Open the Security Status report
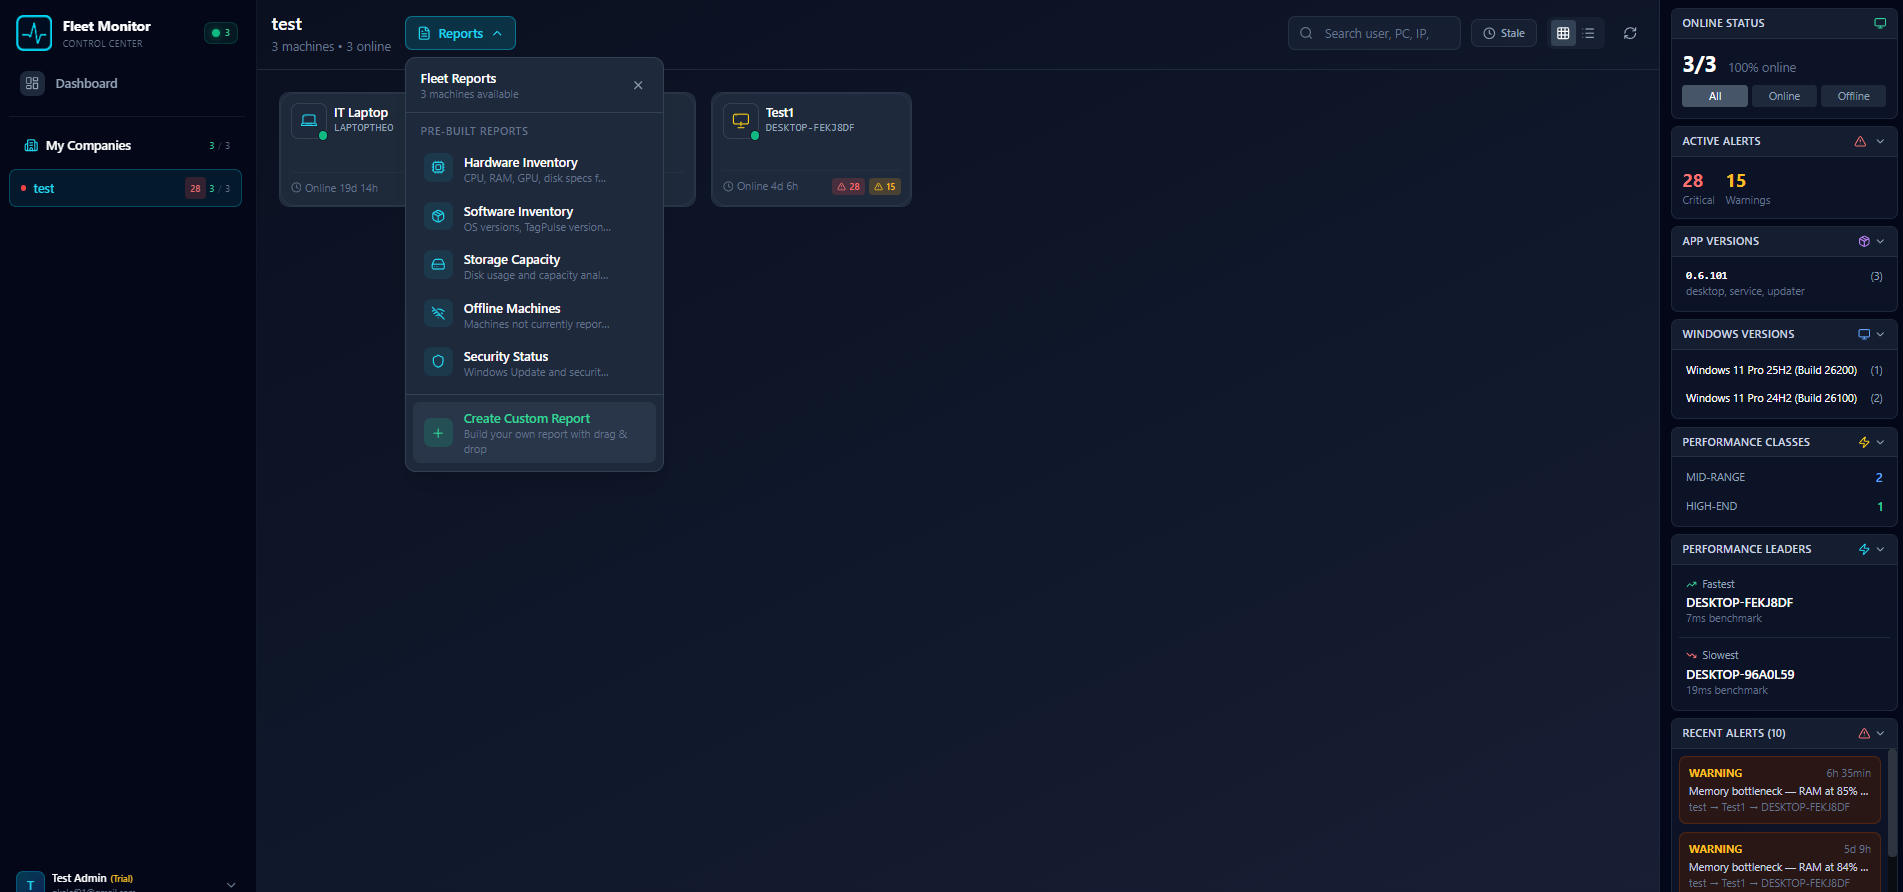The image size is (1903, 892). (x=534, y=363)
